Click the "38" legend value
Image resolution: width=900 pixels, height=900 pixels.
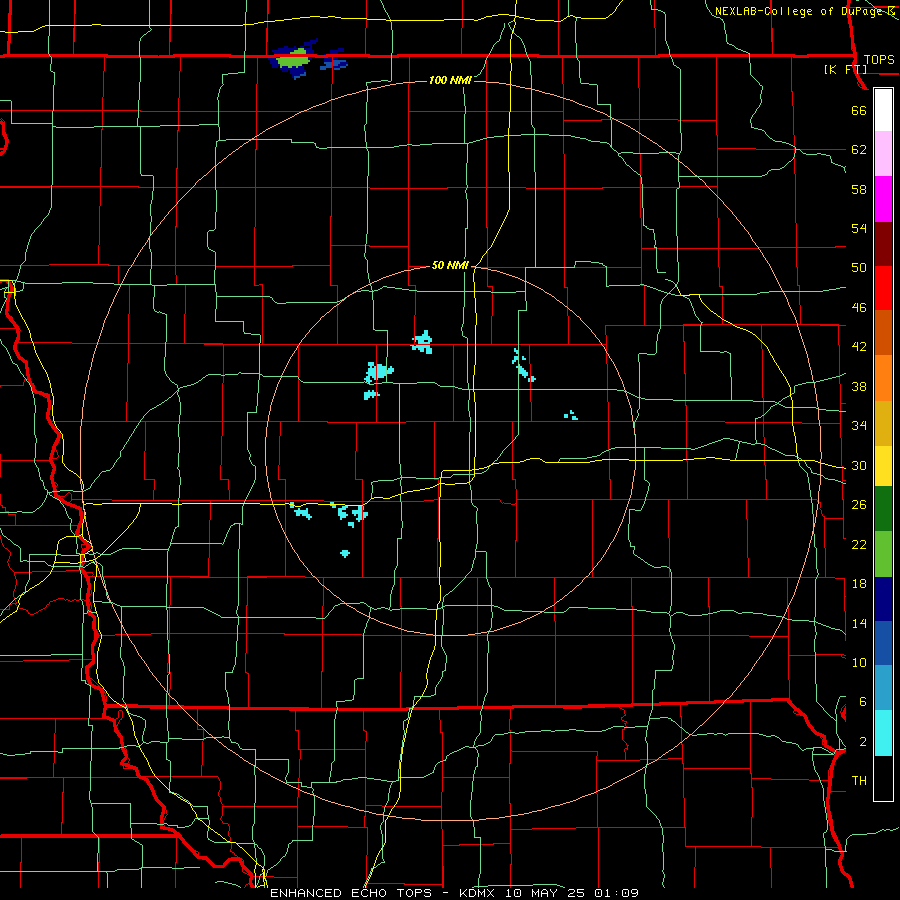859,387
